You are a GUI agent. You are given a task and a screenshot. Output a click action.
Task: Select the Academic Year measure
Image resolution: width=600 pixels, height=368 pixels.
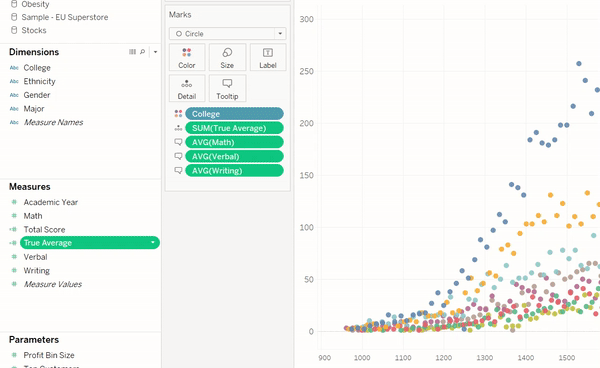[51, 202]
